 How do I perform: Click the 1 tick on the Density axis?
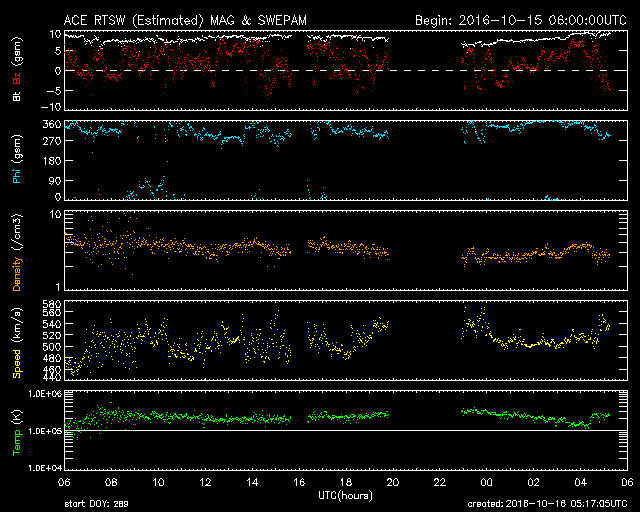pyautogui.click(x=58, y=287)
